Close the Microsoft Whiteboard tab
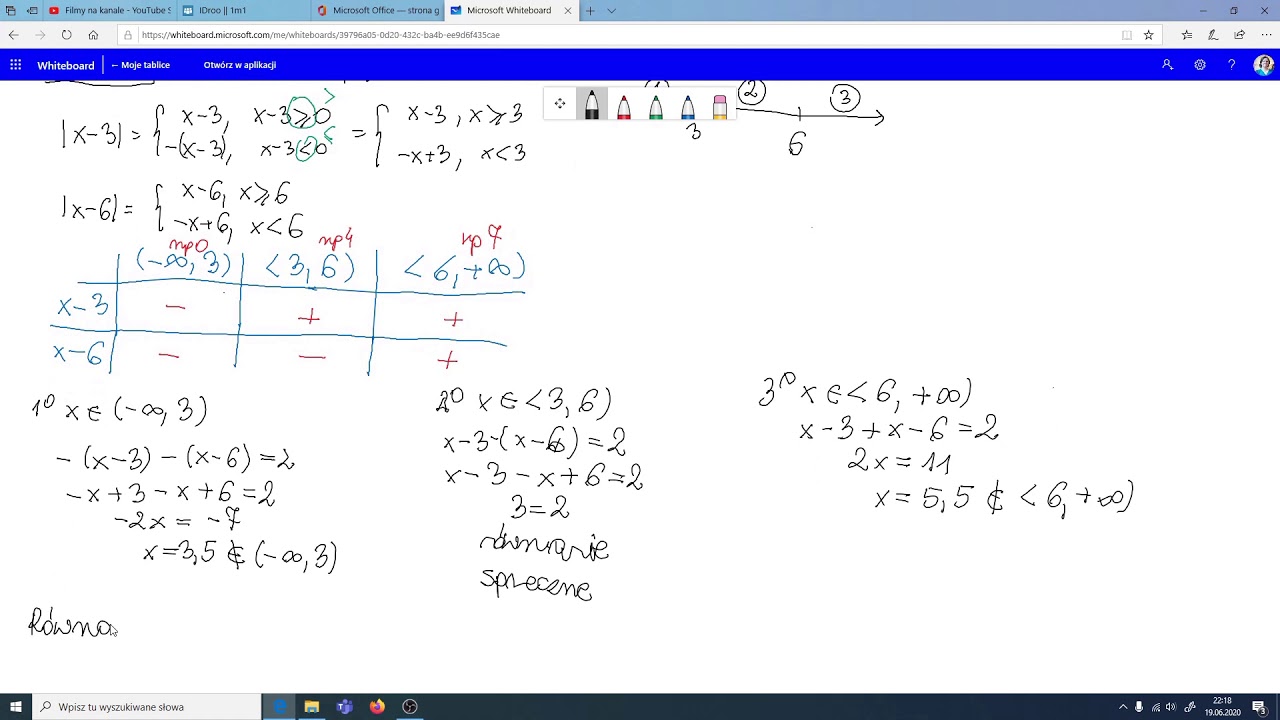 point(568,10)
